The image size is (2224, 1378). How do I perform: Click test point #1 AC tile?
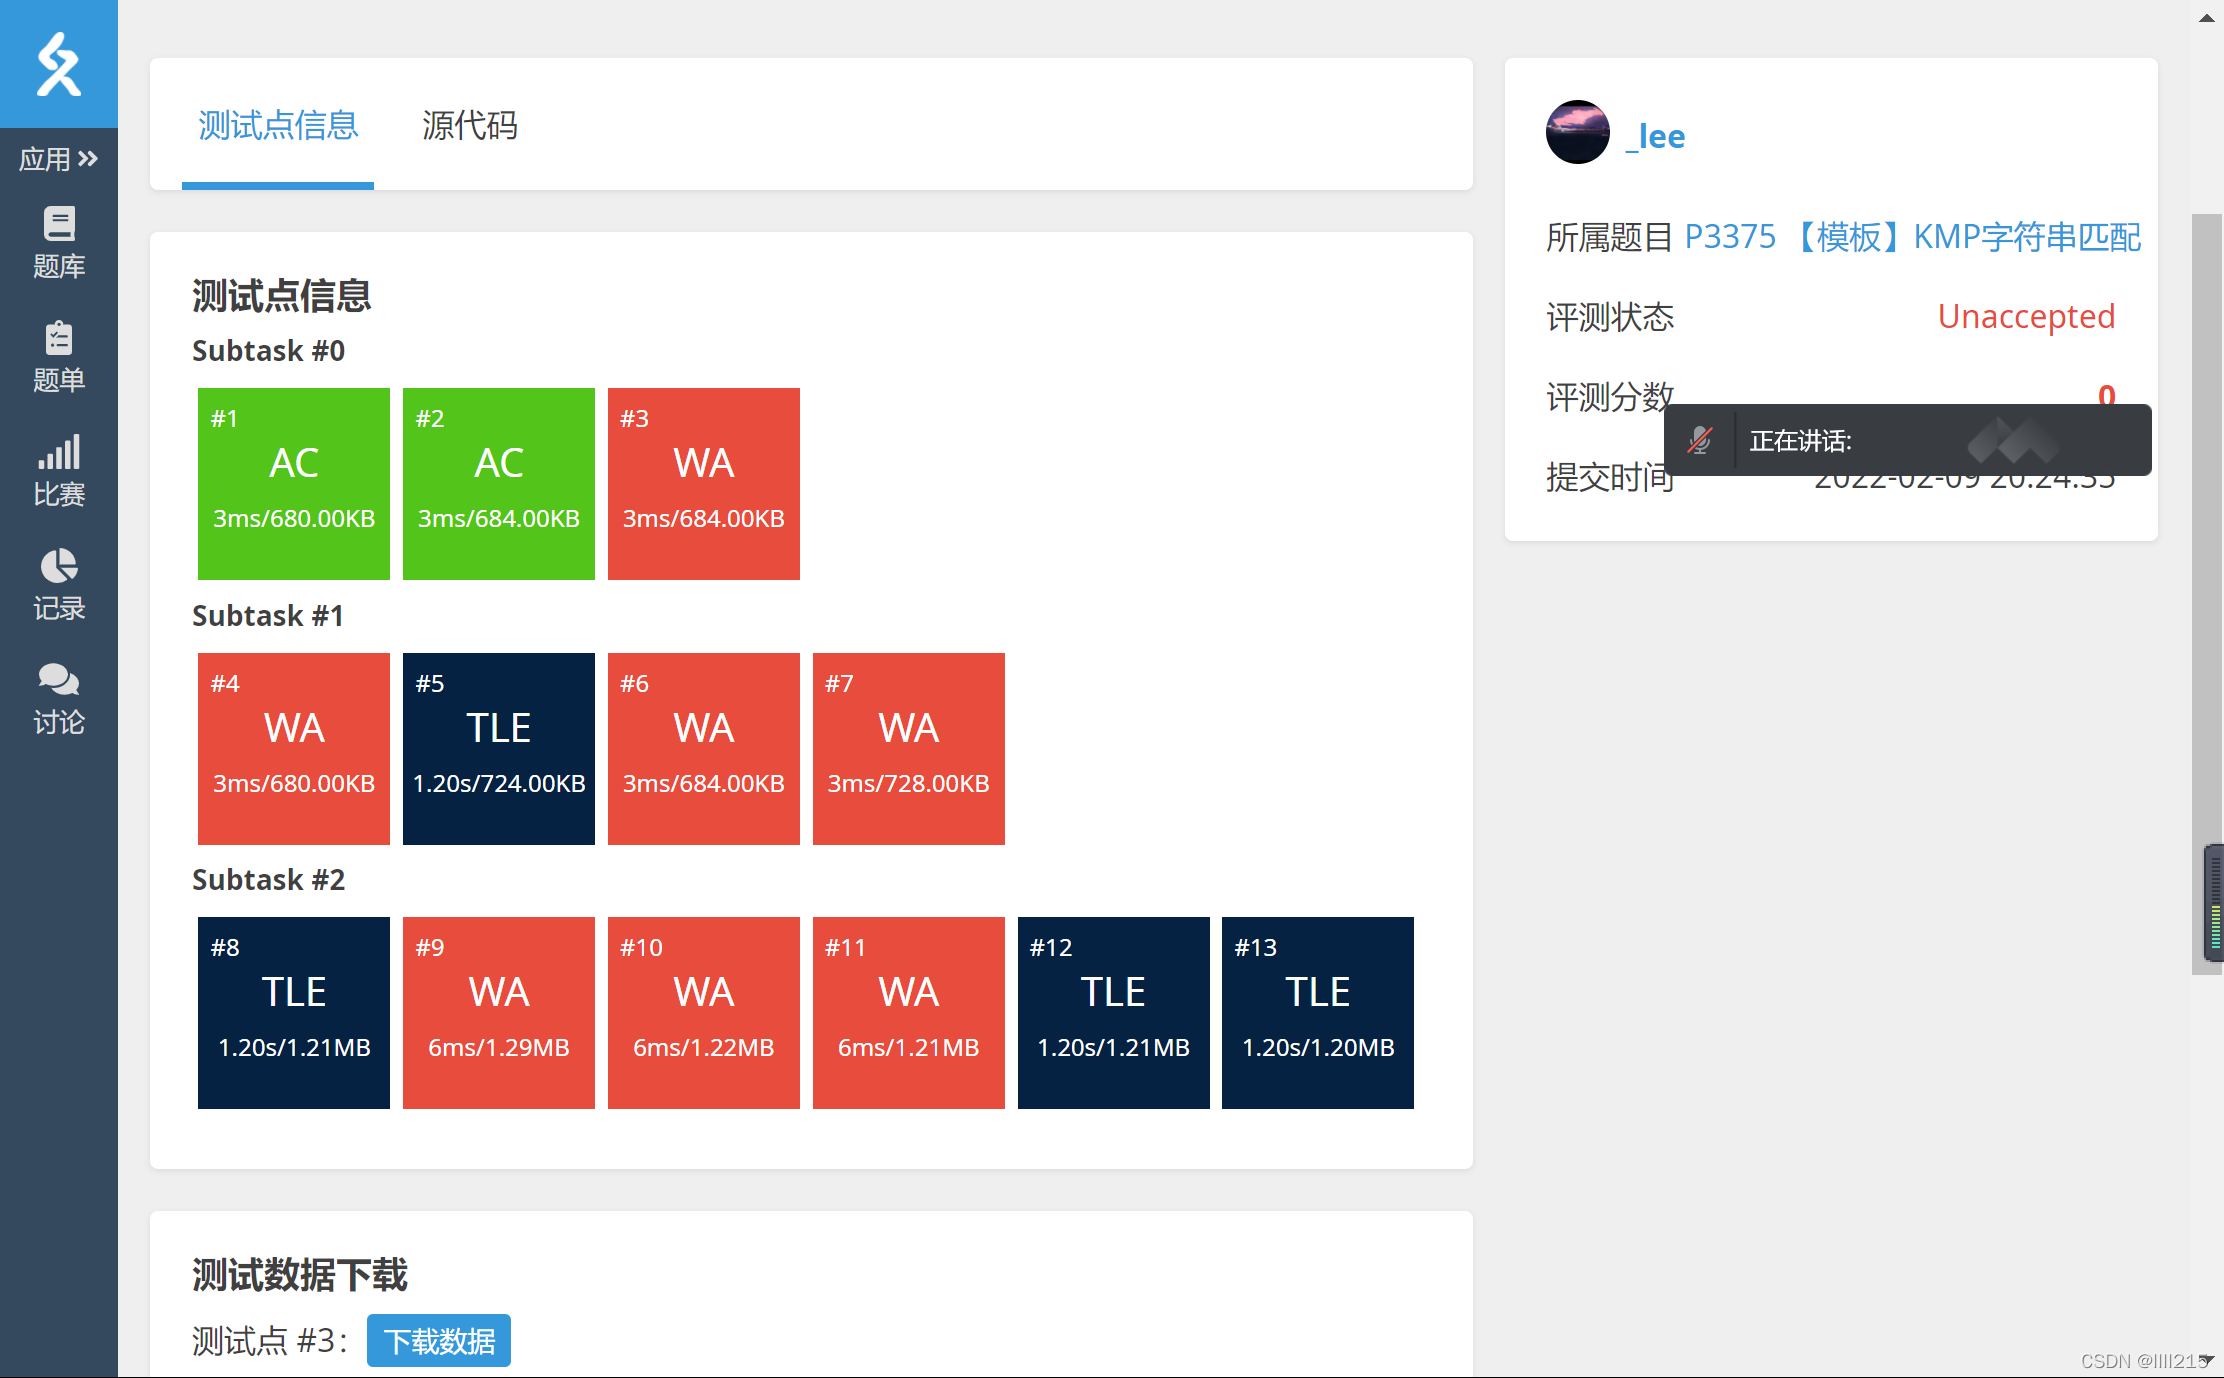point(293,483)
